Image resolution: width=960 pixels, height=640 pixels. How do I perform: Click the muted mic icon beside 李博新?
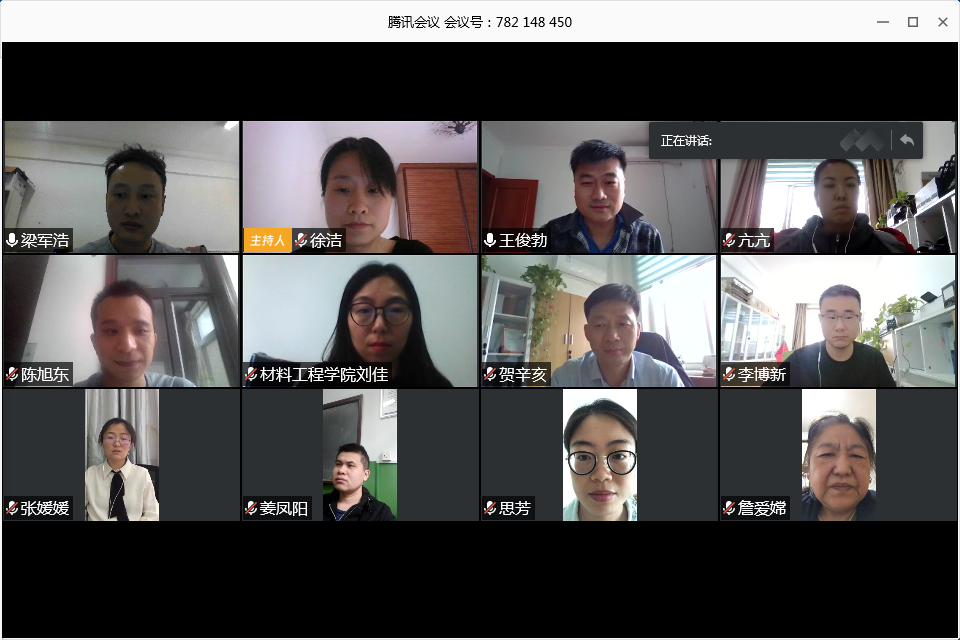(729, 374)
